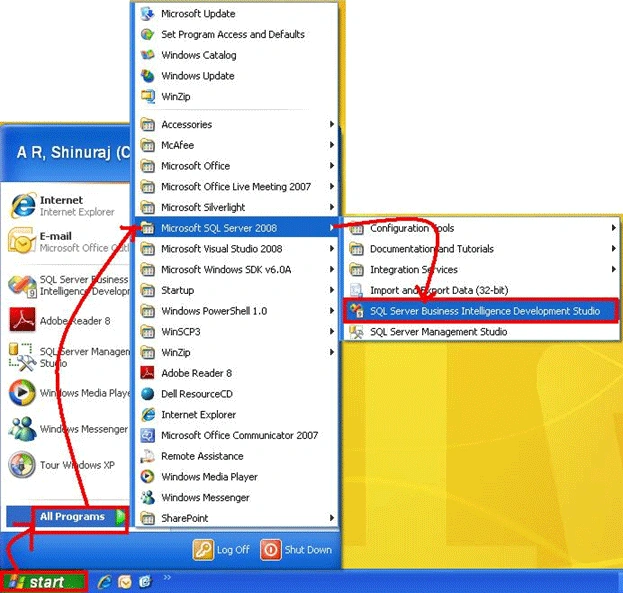This screenshot has width=623, height=593.
Task: Launch SQL Server Management Studio from submenu
Action: (482, 331)
